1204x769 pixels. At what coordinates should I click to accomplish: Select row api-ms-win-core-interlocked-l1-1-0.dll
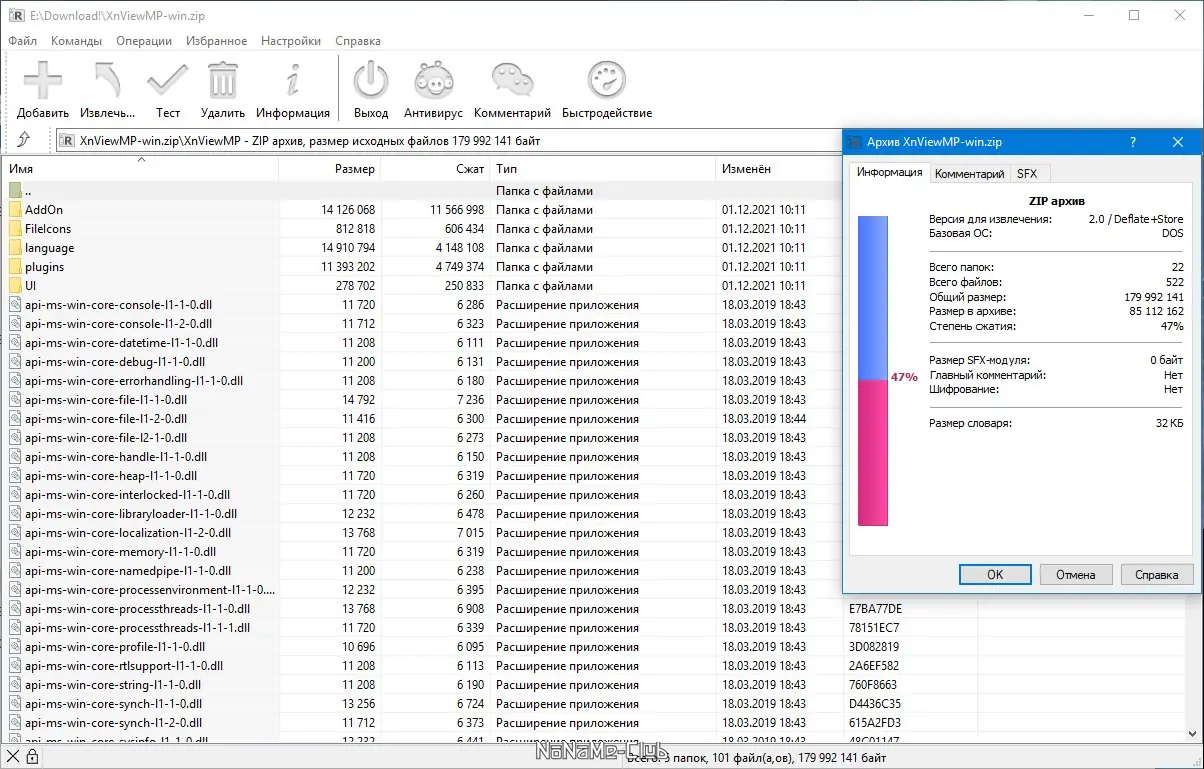point(424,495)
